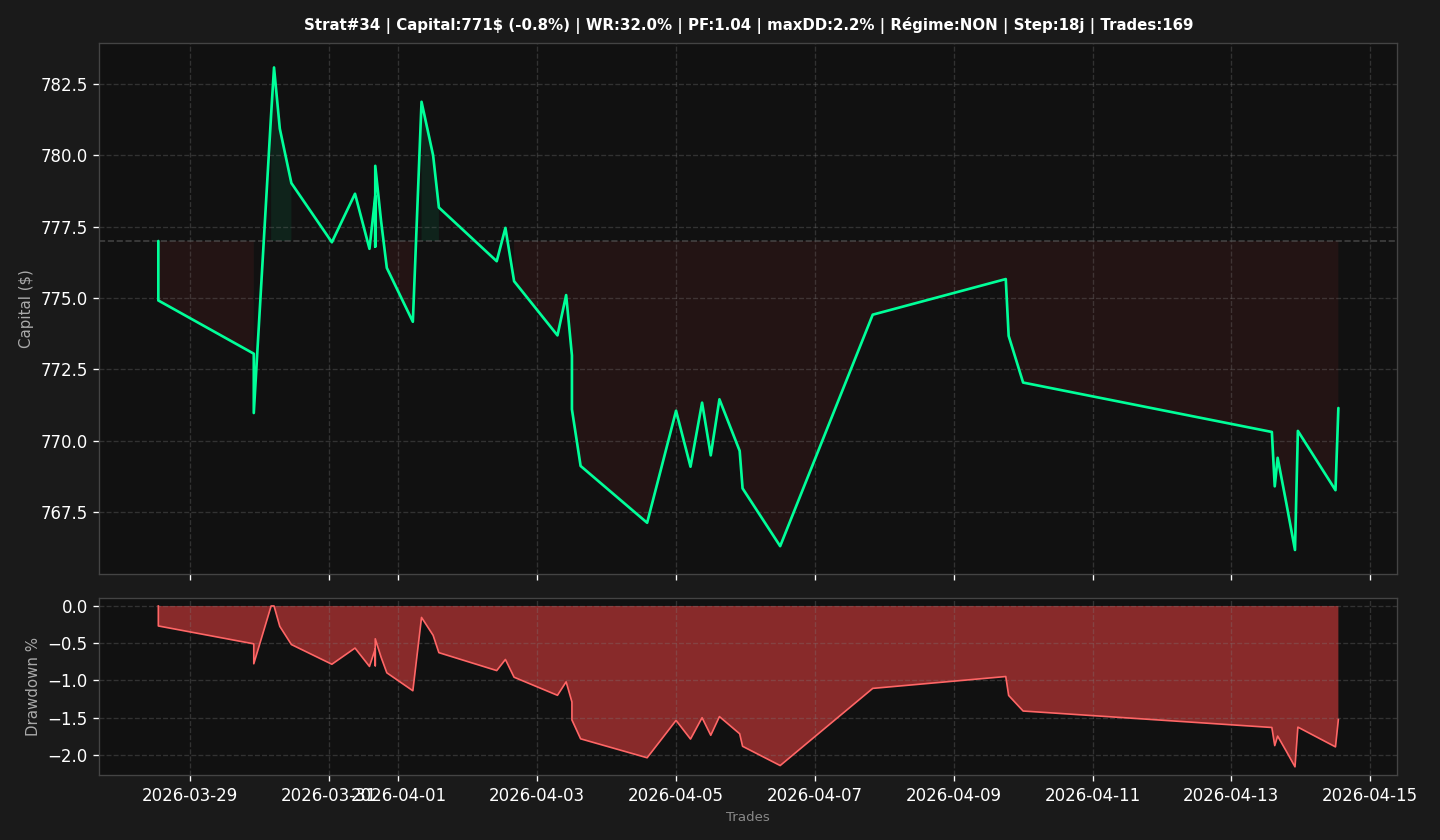Click the 2026-04-05 date tick label
The height and width of the screenshot is (840, 1440).
[676, 795]
